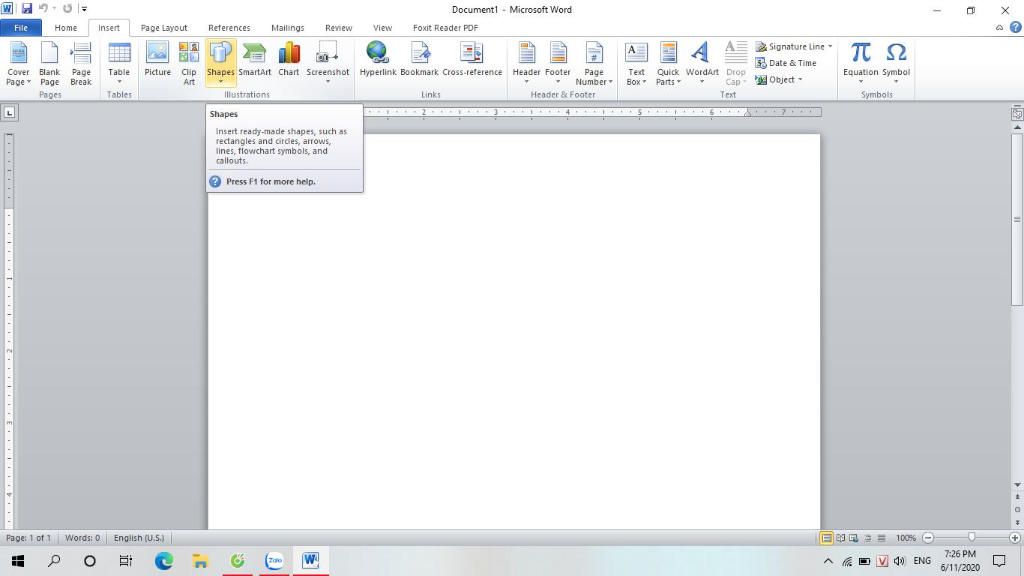Switch to the Page Layout tab

[164, 27]
